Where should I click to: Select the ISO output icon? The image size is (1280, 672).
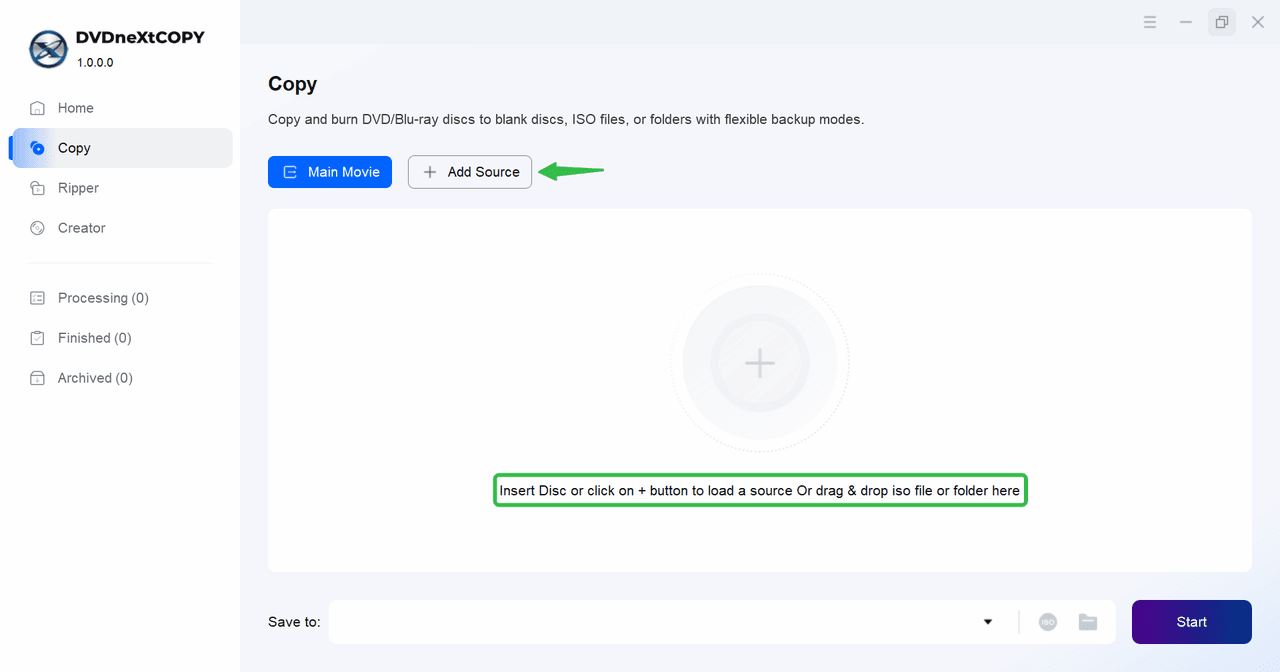(1048, 622)
